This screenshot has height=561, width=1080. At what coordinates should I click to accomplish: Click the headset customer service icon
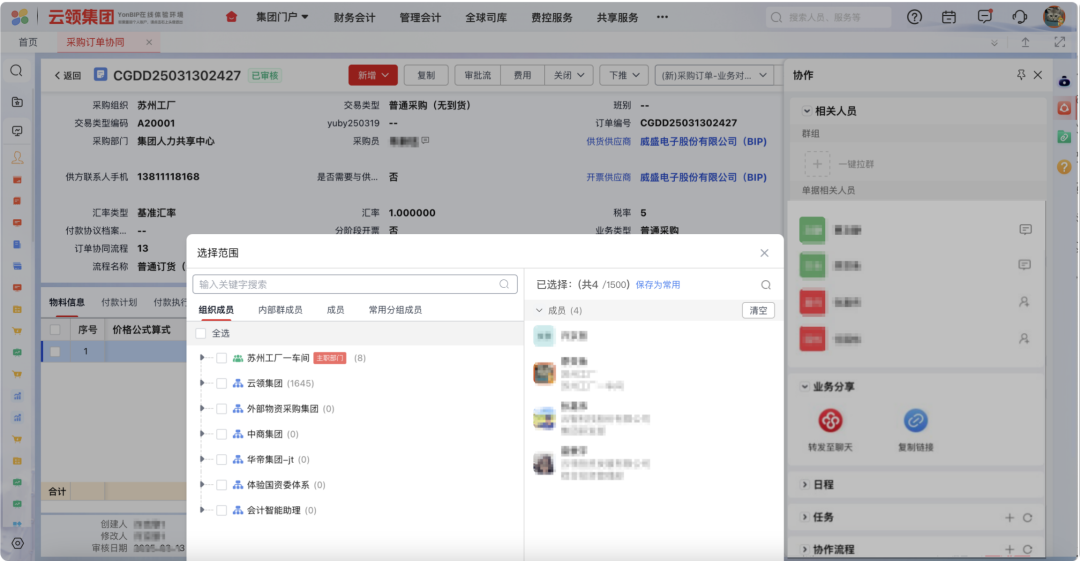click(1019, 17)
